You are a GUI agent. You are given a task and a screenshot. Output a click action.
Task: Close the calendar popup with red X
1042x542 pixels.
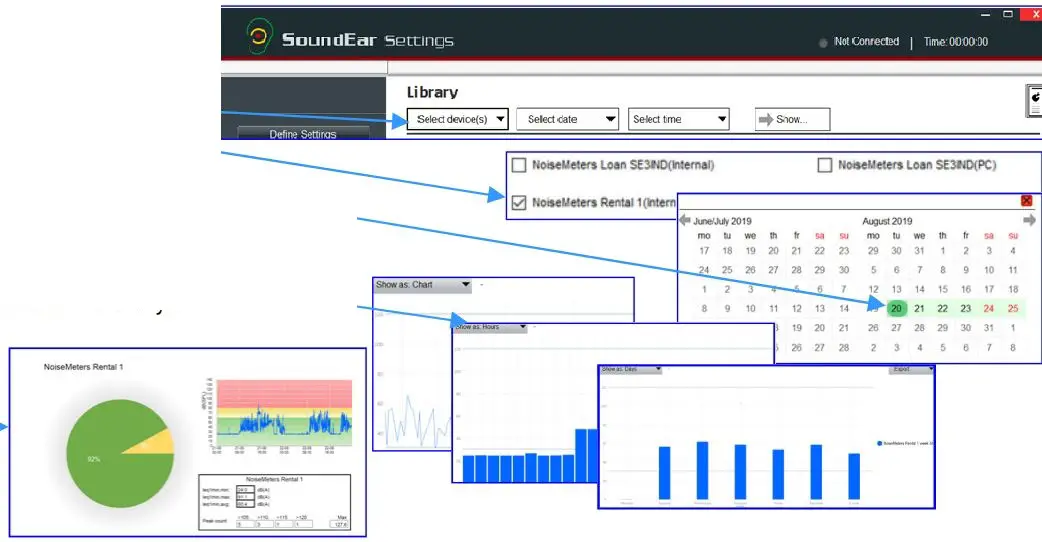coord(1026,201)
